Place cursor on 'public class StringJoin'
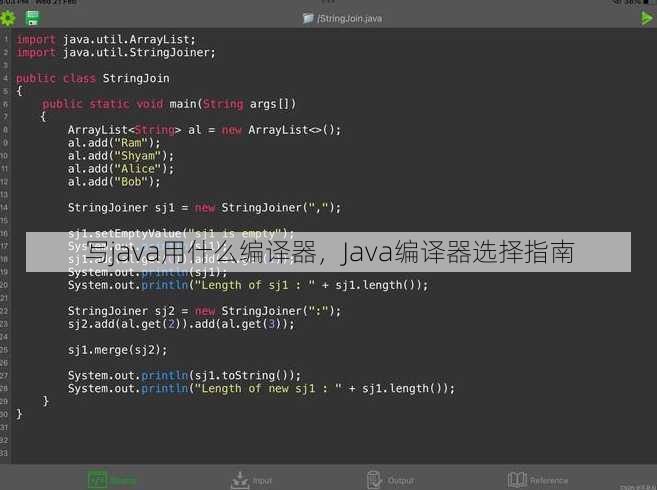The height and width of the screenshot is (490, 657). coord(93,78)
